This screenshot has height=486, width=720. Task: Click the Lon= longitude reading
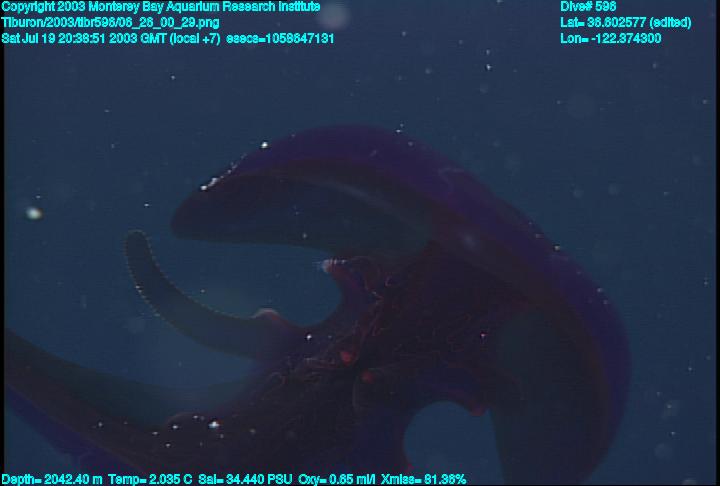pyautogui.click(x=611, y=38)
